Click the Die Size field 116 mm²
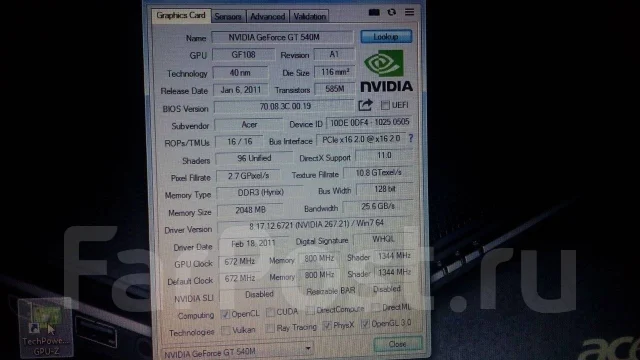 point(334,72)
